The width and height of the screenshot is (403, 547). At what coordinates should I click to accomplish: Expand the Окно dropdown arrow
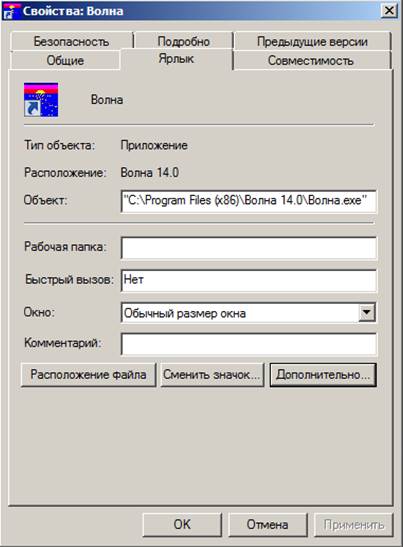[367, 312]
